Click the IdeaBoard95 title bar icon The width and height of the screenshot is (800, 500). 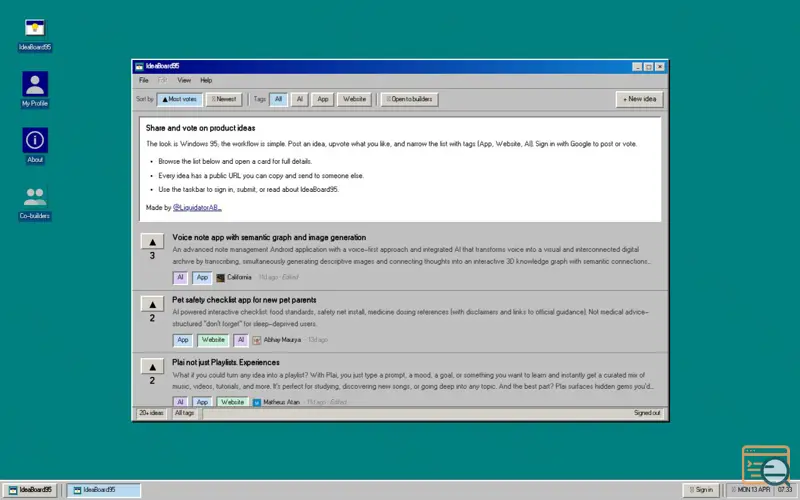click(139, 66)
